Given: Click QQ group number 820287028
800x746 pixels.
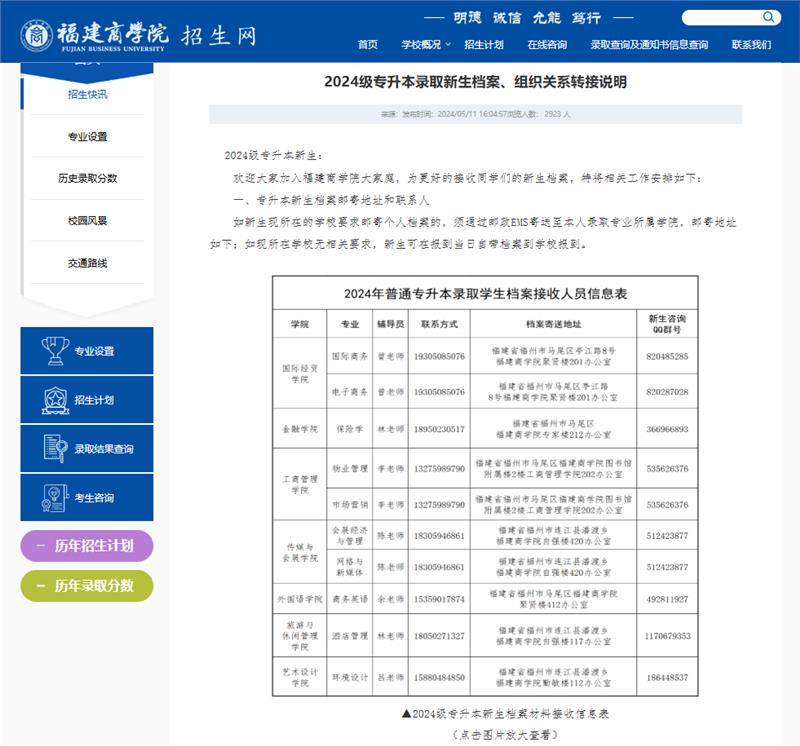Looking at the screenshot, I should 667,392.
